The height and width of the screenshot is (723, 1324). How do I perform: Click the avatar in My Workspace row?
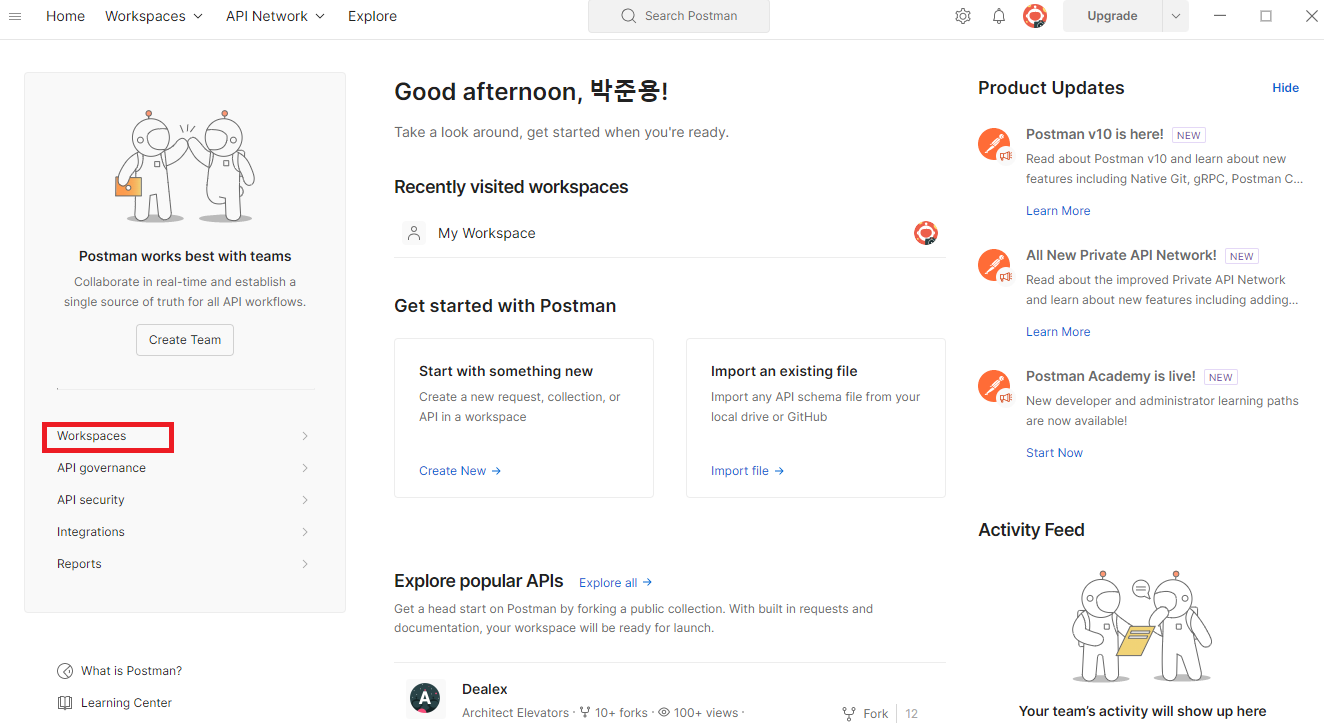click(x=926, y=233)
